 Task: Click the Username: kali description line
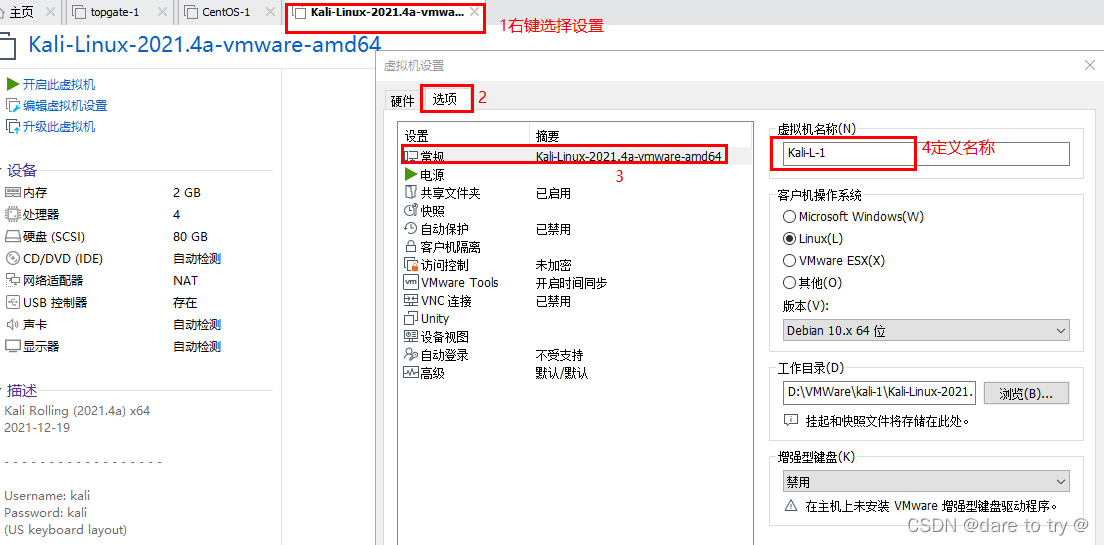click(x=47, y=496)
